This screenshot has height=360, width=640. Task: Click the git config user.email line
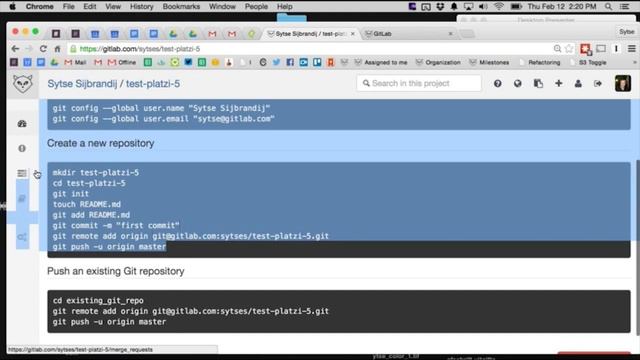pyautogui.click(x=163, y=119)
